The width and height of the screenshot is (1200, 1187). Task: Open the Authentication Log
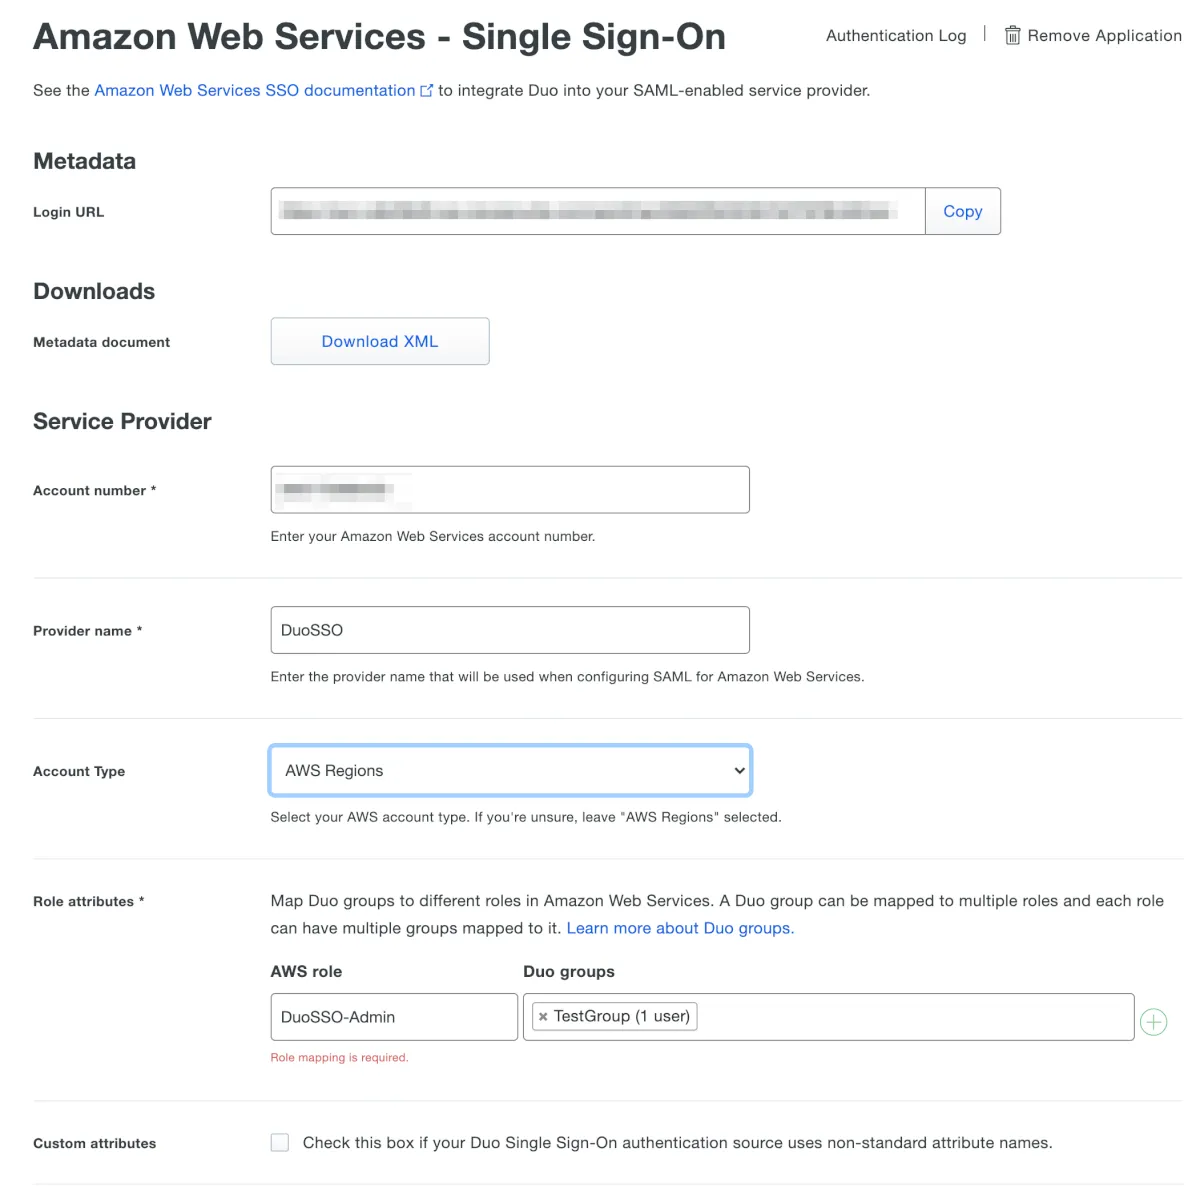click(x=896, y=36)
